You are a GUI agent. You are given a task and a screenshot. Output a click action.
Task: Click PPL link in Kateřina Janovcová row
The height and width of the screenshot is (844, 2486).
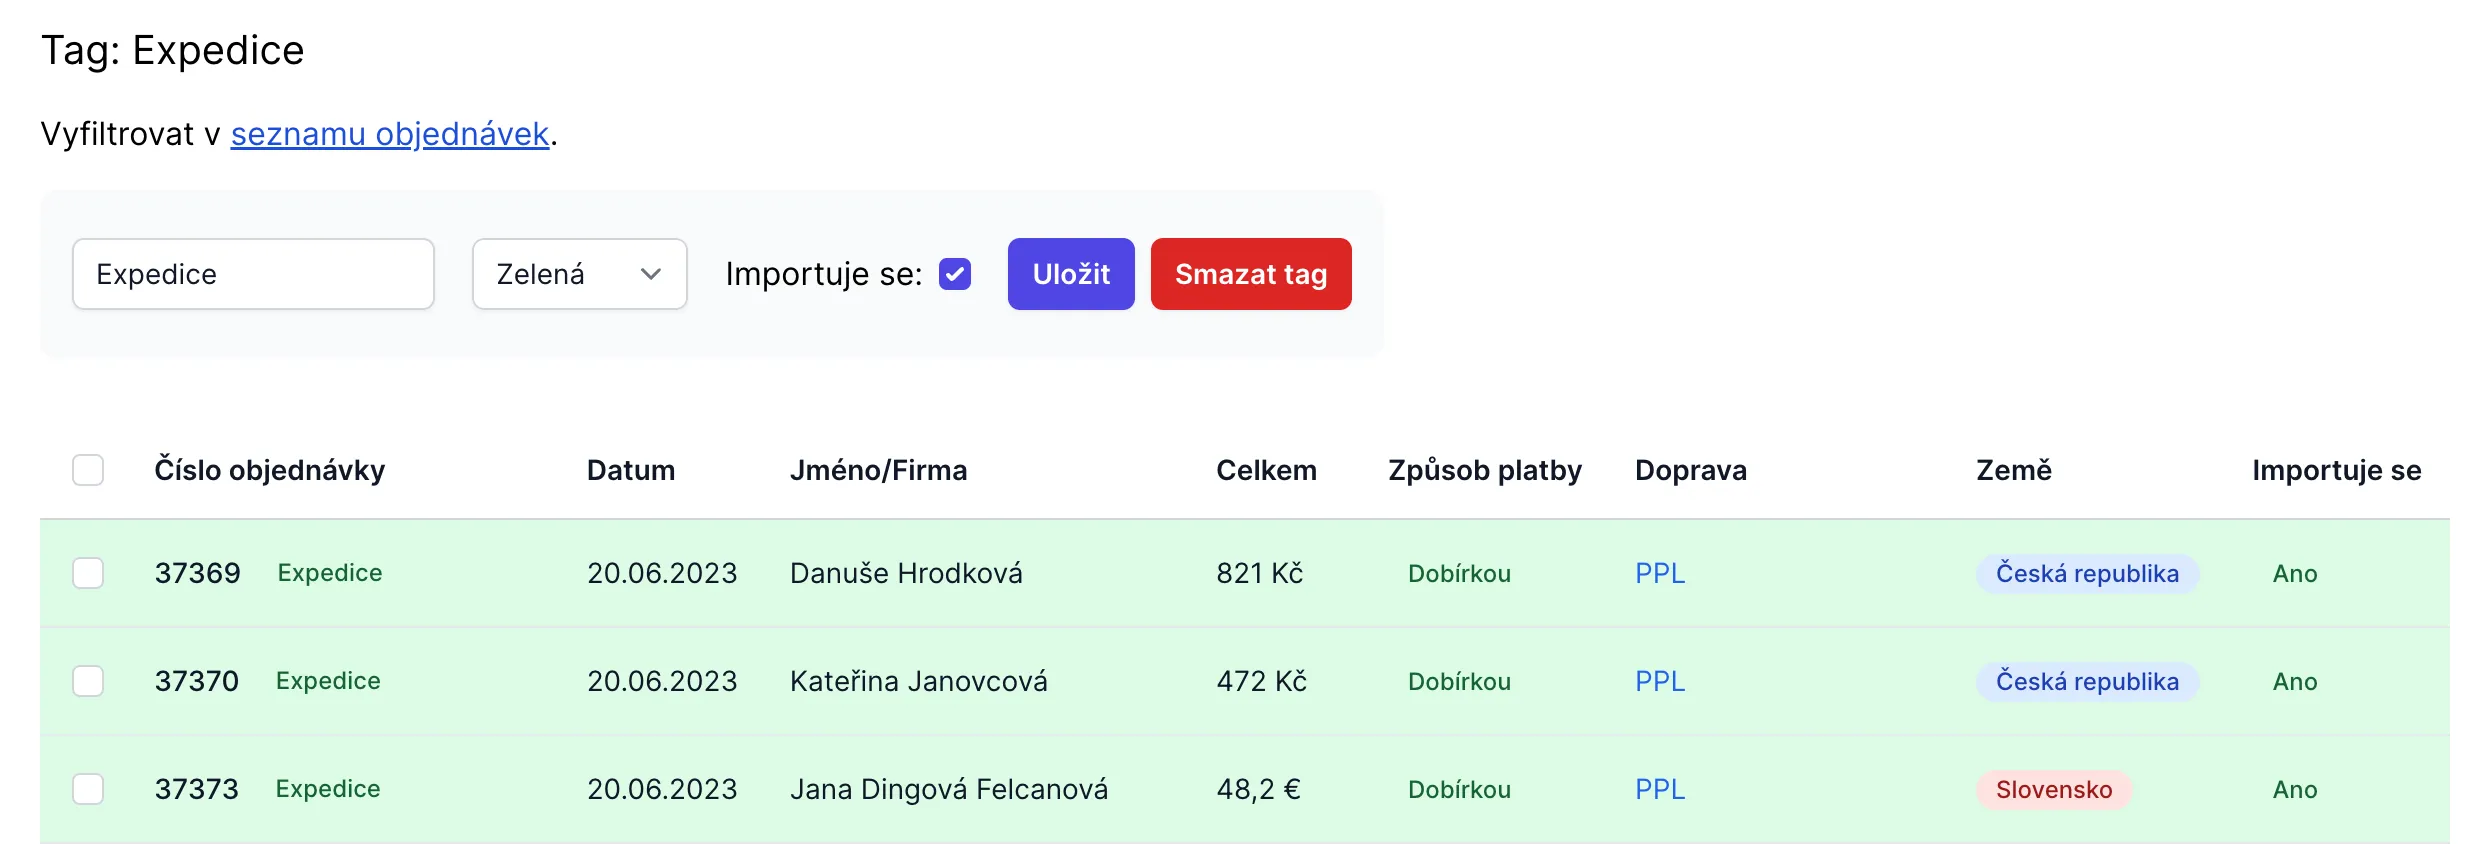[1660, 681]
